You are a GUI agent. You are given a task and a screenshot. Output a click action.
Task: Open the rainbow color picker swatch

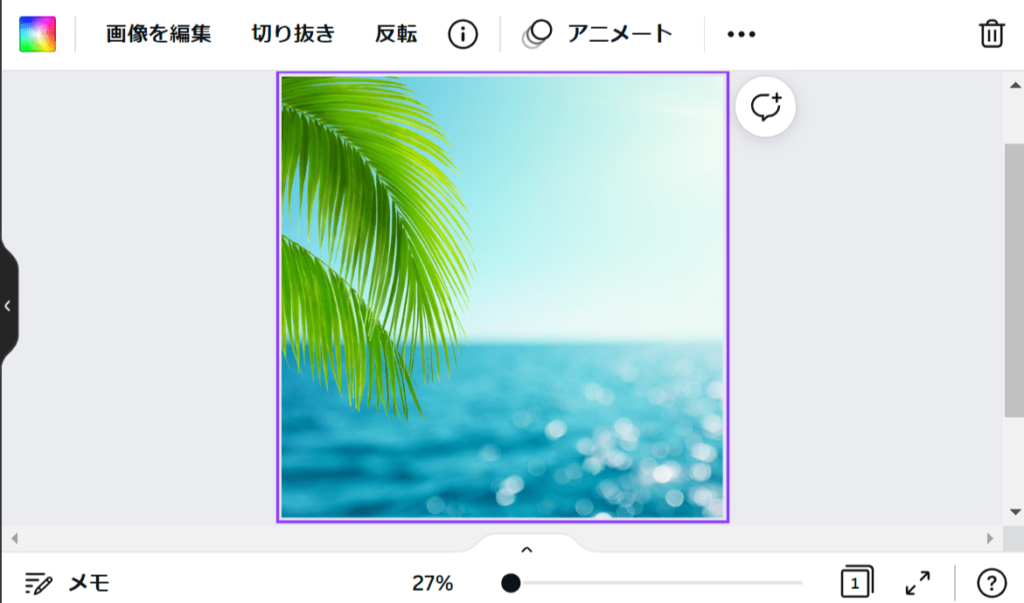click(37, 34)
